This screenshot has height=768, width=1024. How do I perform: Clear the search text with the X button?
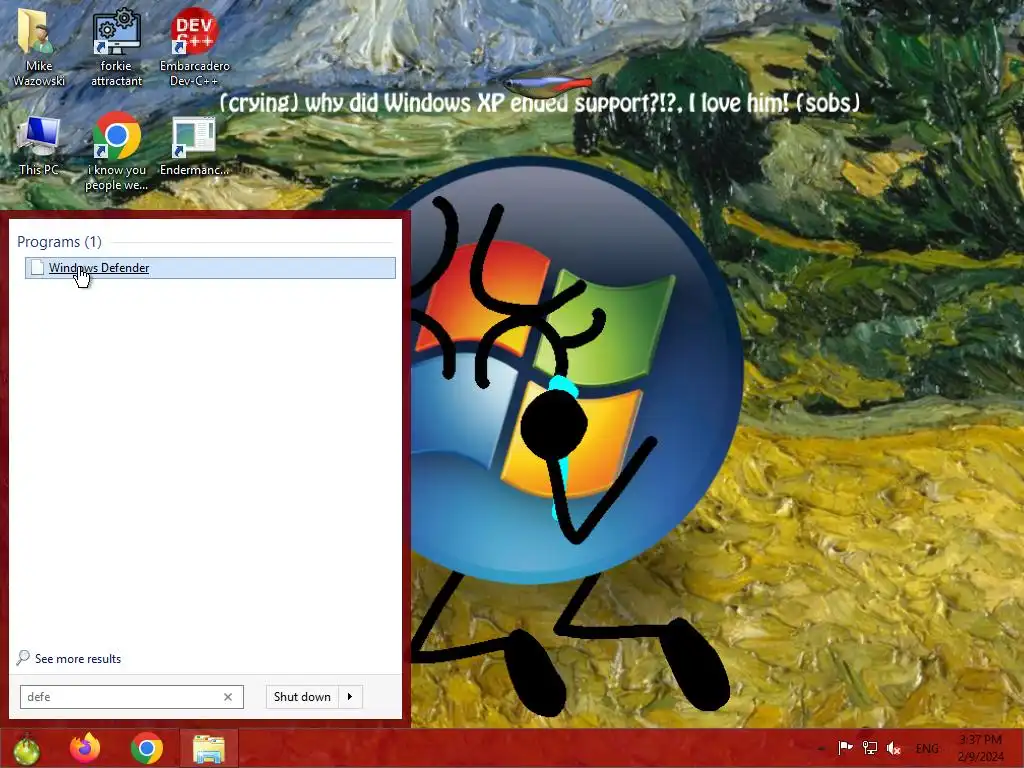(228, 697)
